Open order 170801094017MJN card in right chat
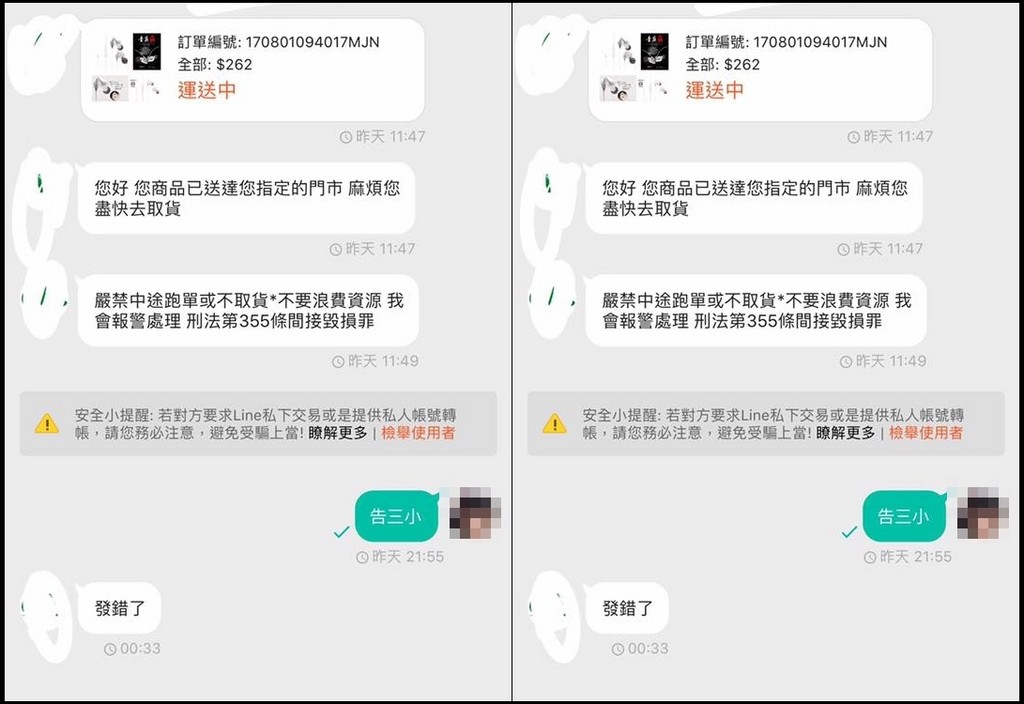Image resolution: width=1024 pixels, height=704 pixels. (x=761, y=70)
